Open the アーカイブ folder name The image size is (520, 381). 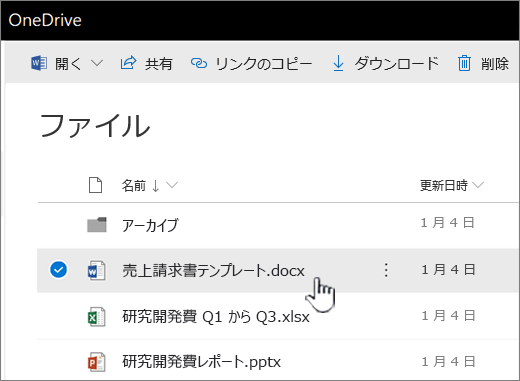[150, 225]
